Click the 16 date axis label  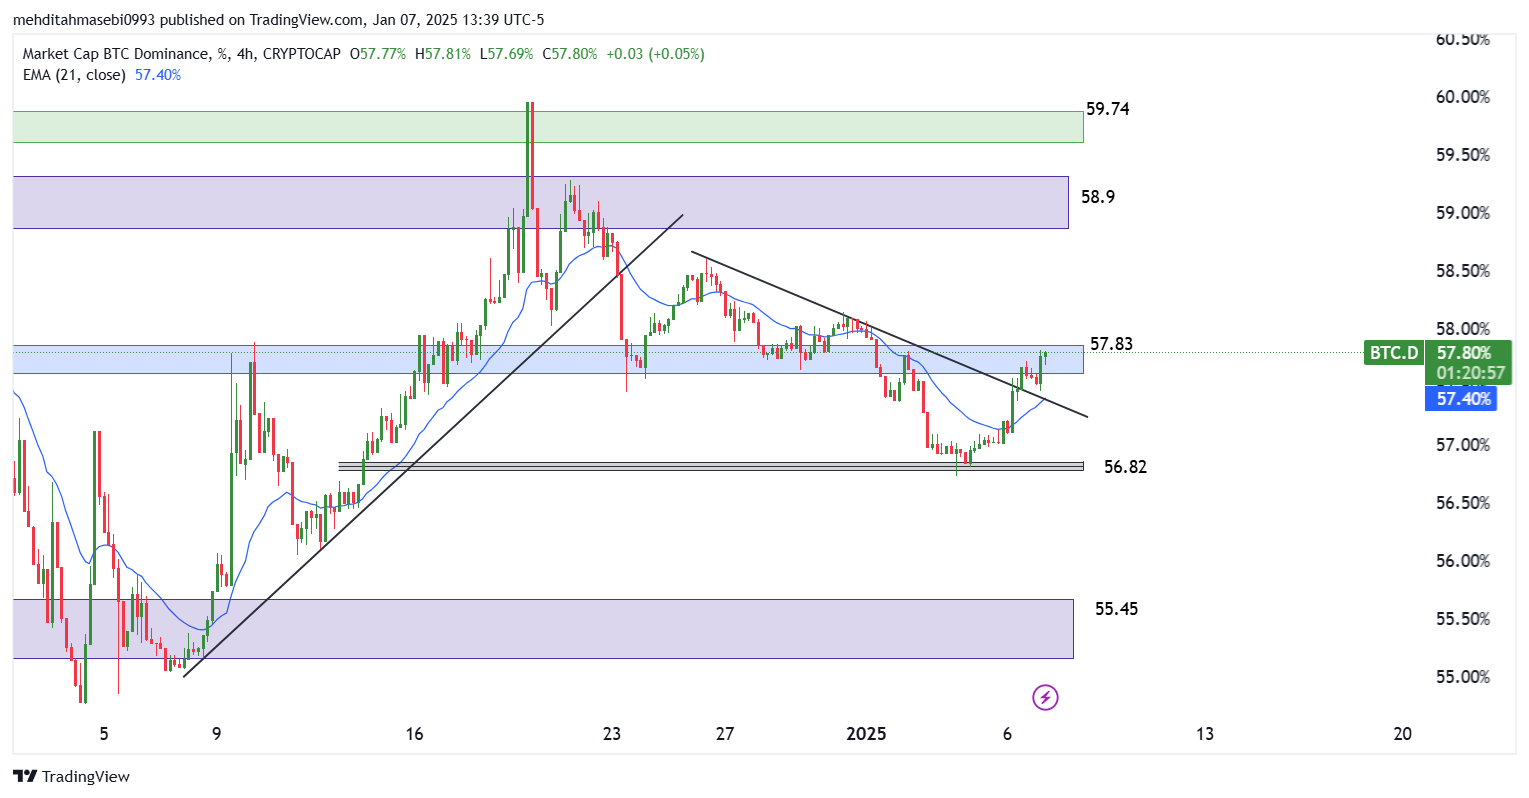(x=414, y=734)
